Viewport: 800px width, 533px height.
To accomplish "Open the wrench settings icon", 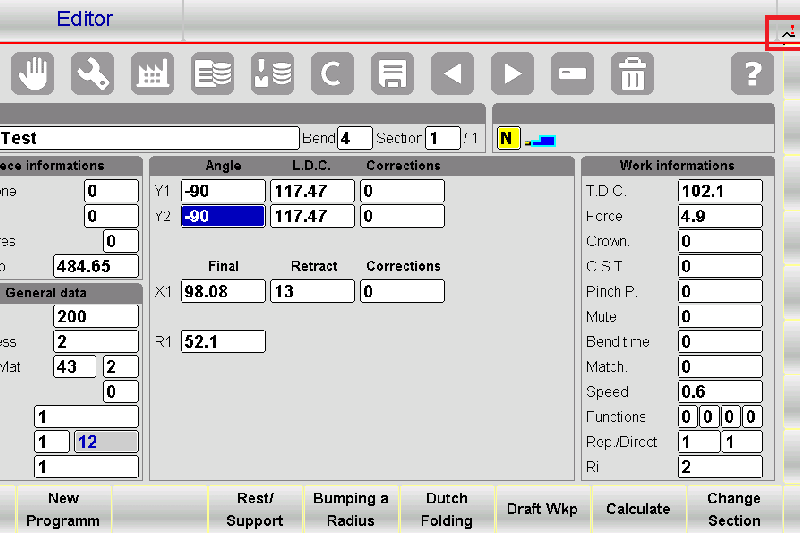I will coord(92,74).
